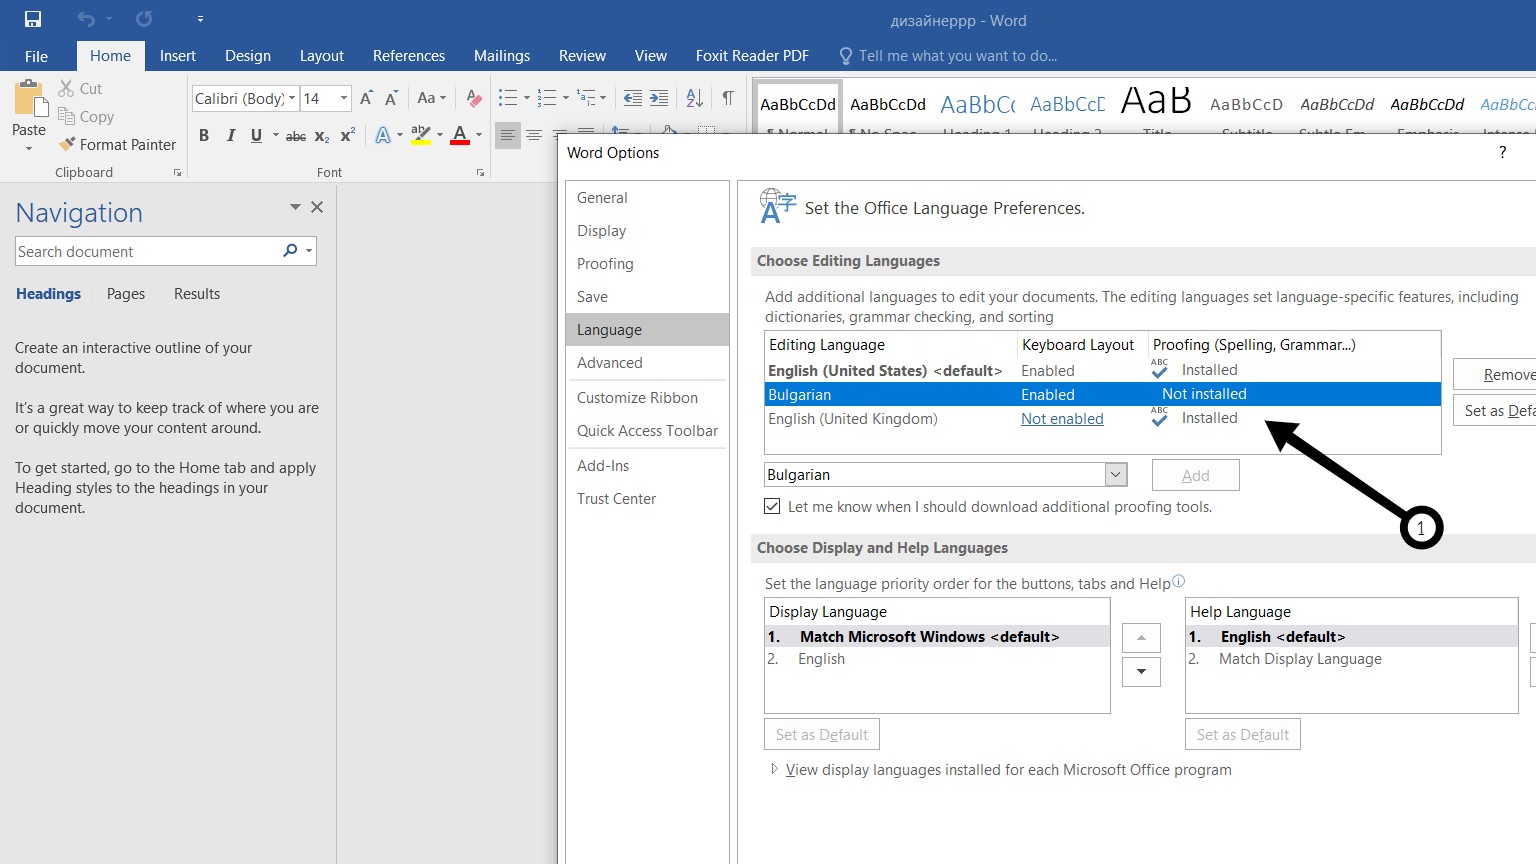This screenshot has height=864, width=1536.
Task: Click Set as Default under Help Language
Action: pyautogui.click(x=1243, y=735)
